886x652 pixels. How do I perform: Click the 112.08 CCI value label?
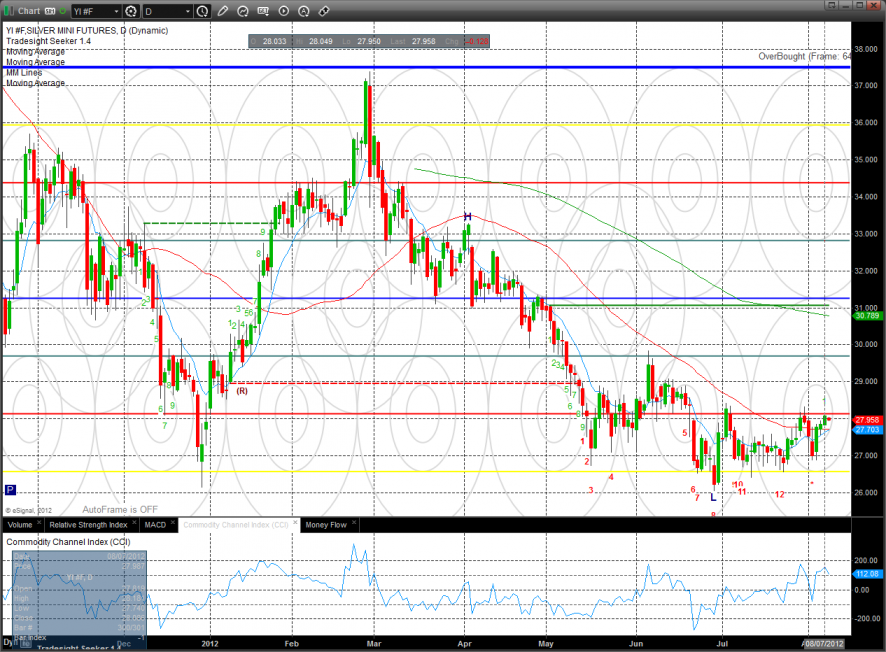point(866,574)
